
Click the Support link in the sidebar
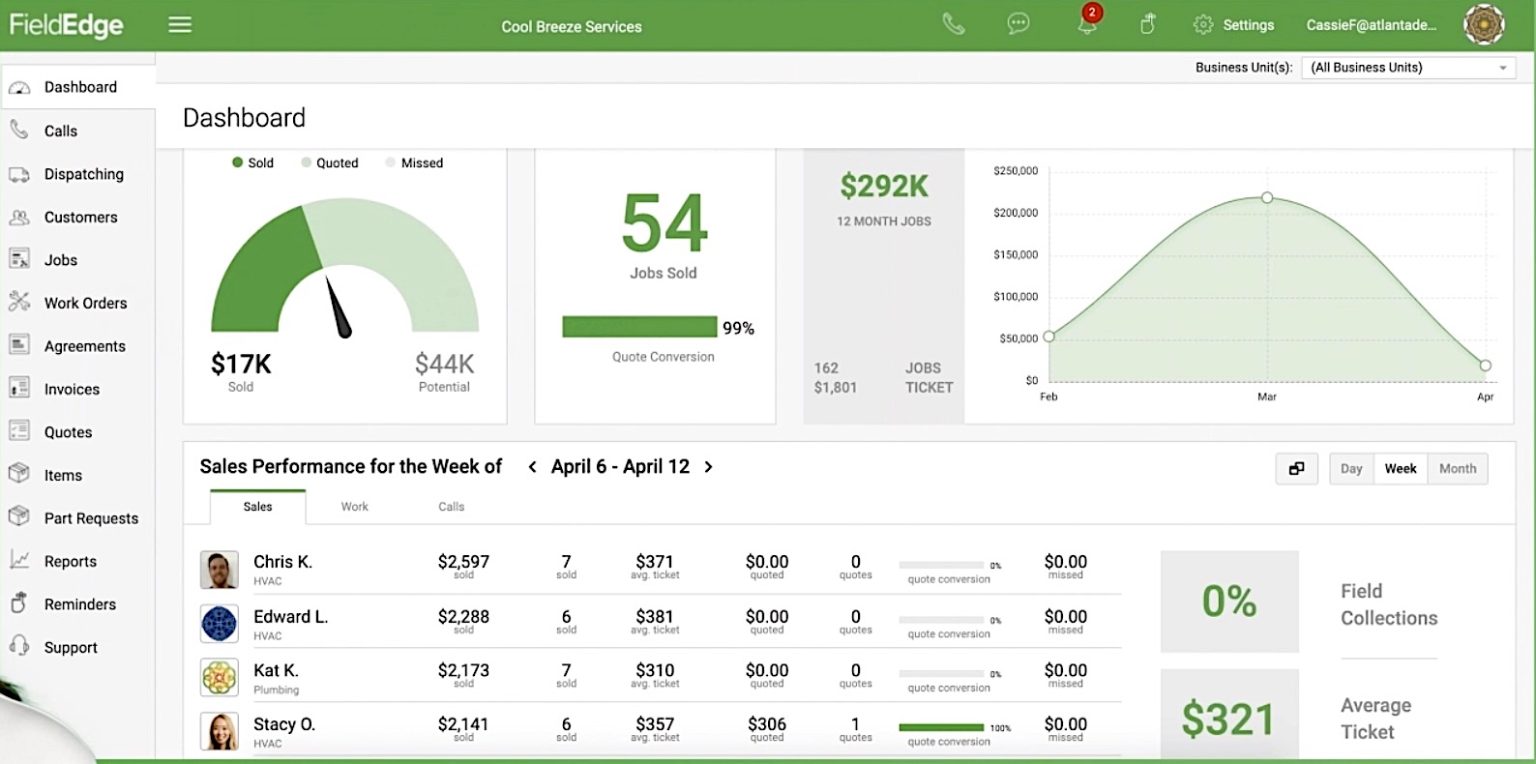click(70, 647)
